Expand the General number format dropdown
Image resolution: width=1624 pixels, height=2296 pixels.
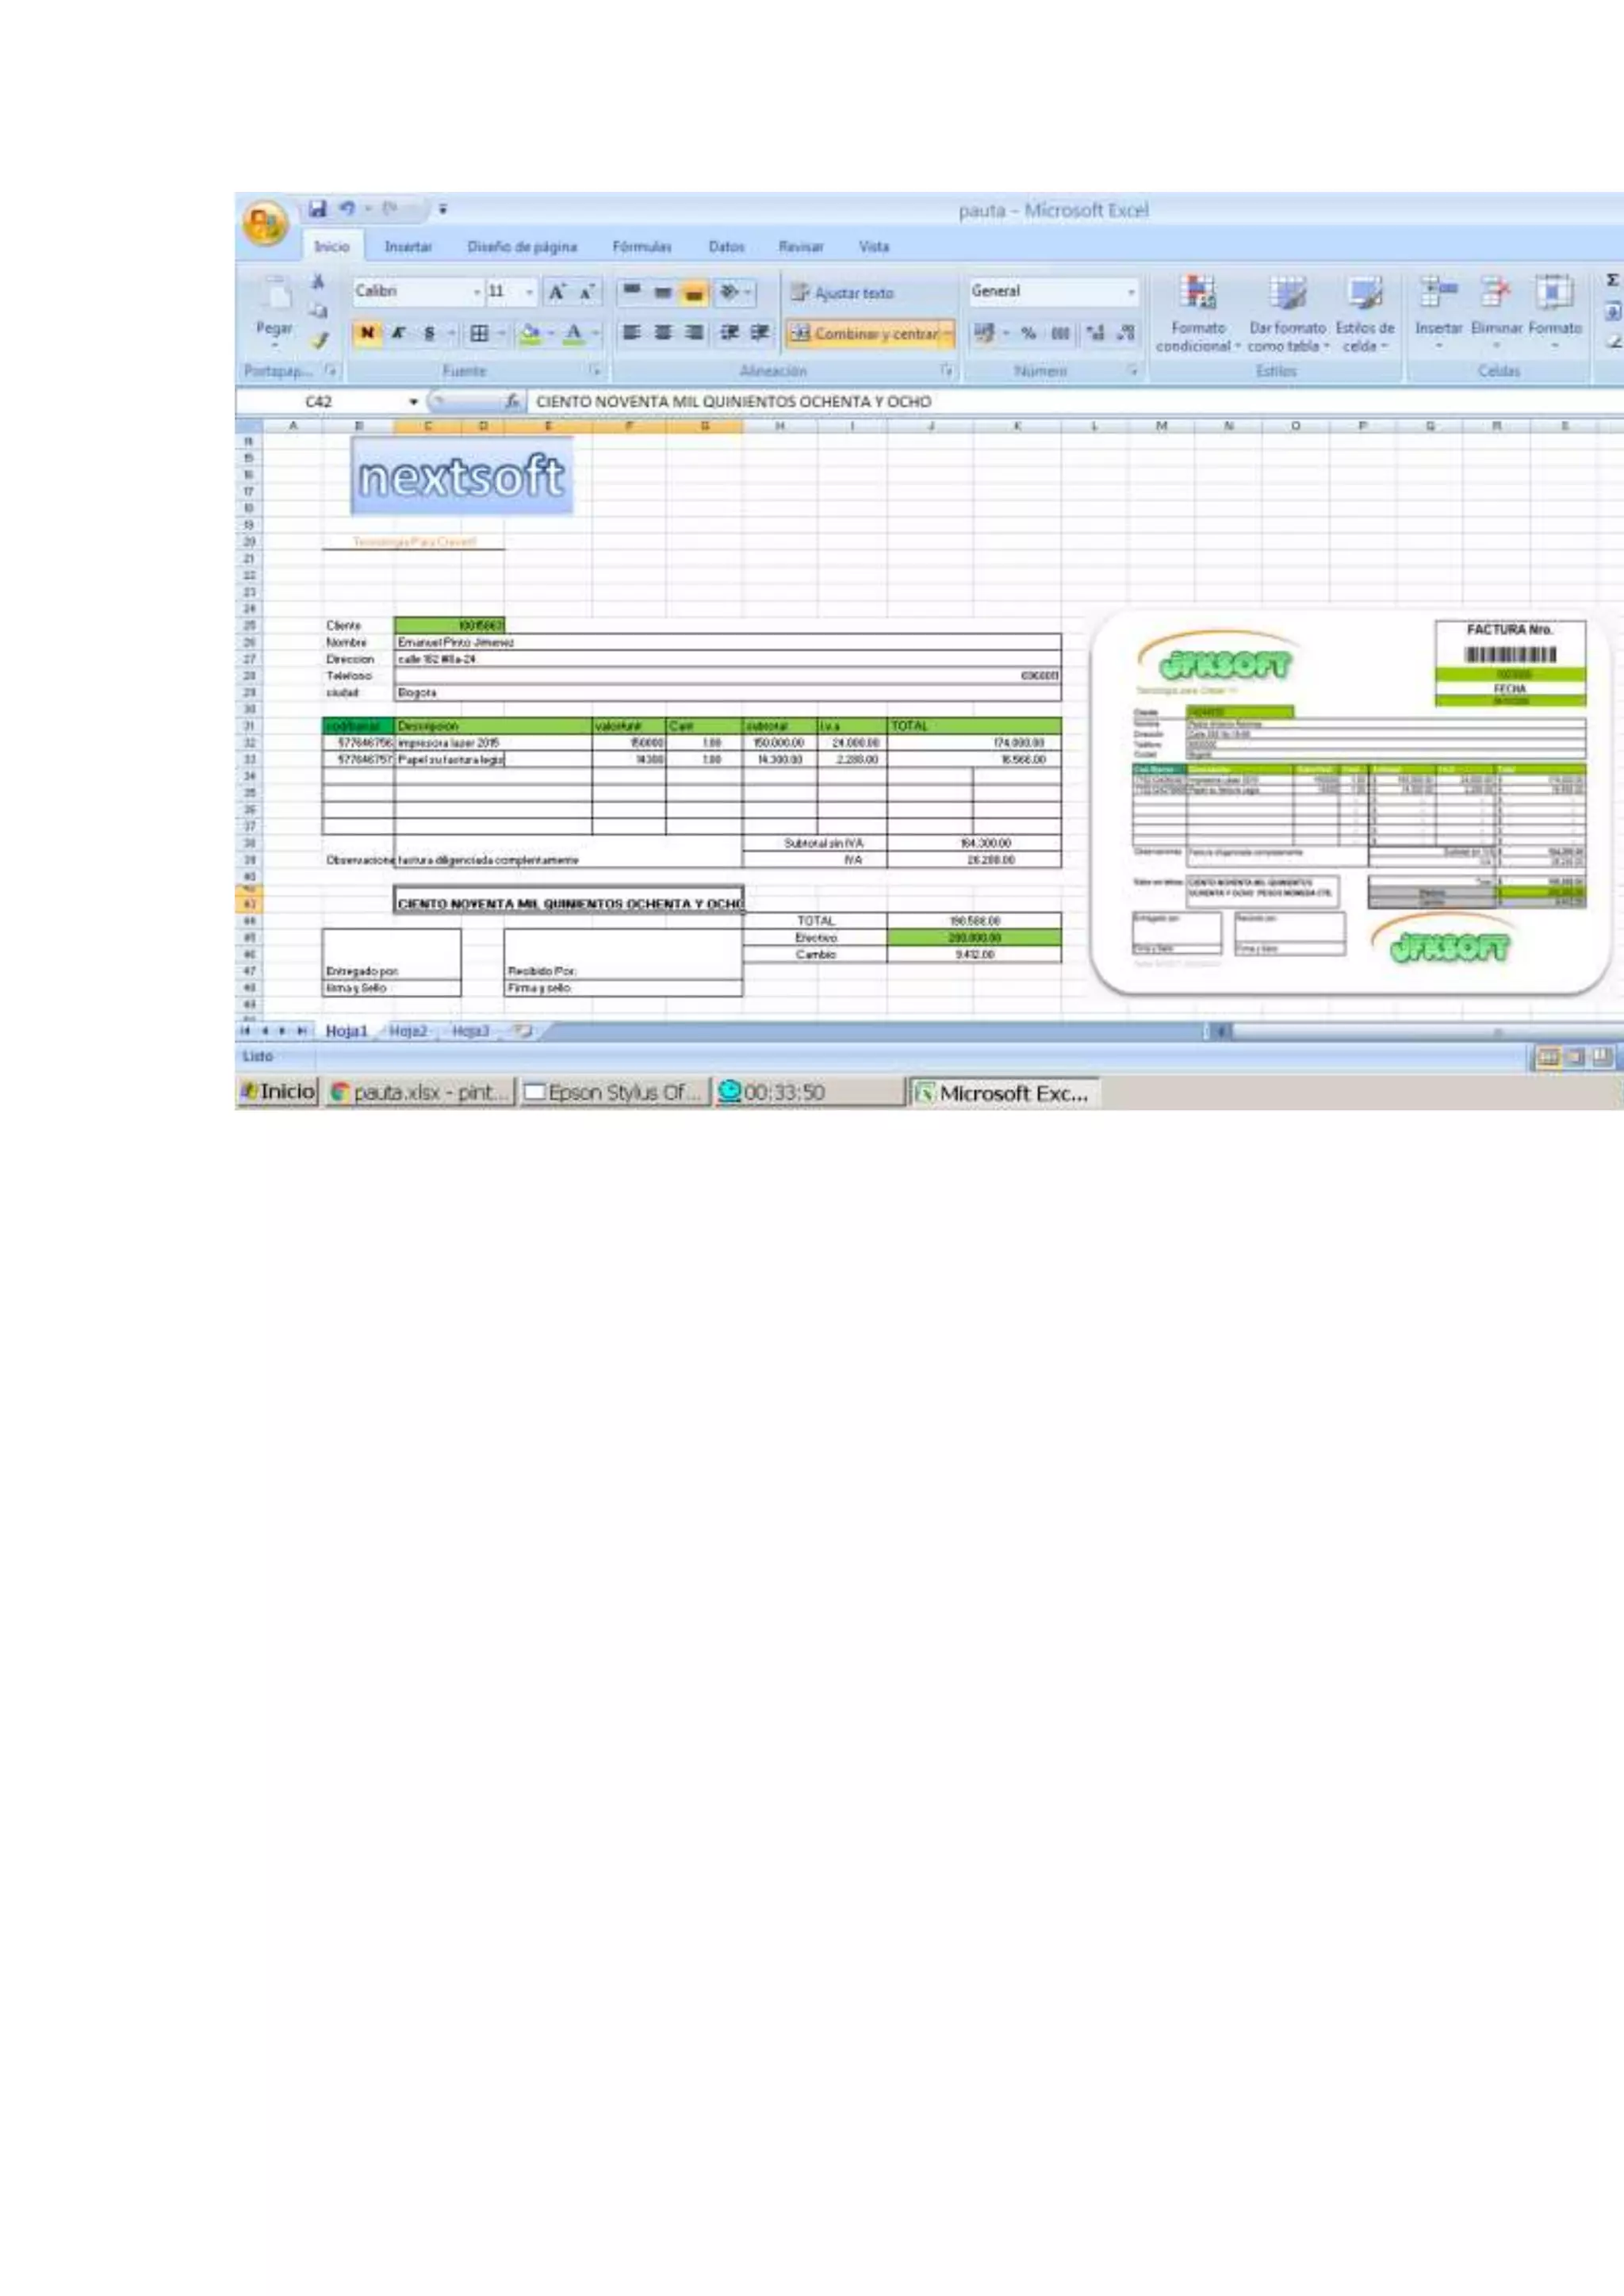click(1131, 292)
